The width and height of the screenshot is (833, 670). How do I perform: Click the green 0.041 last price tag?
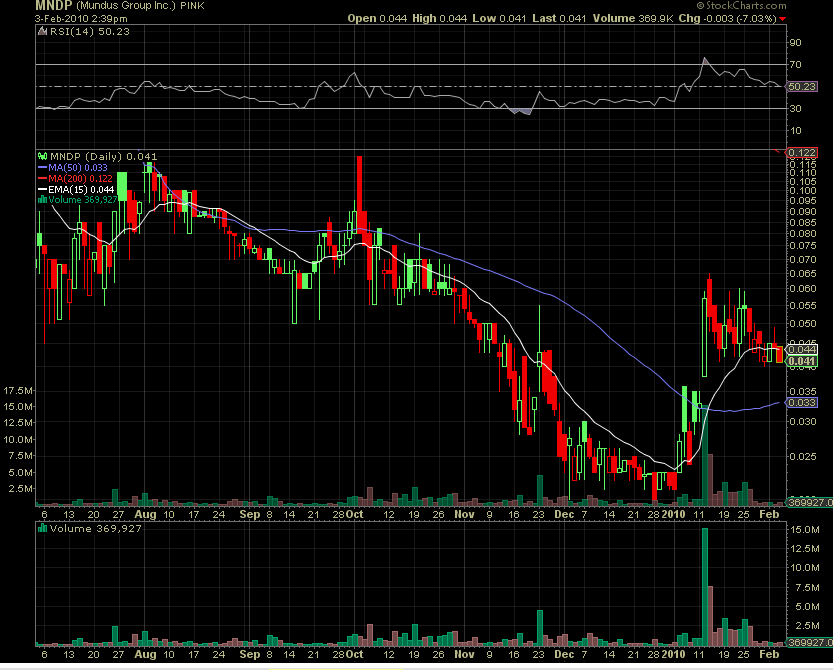[802, 361]
